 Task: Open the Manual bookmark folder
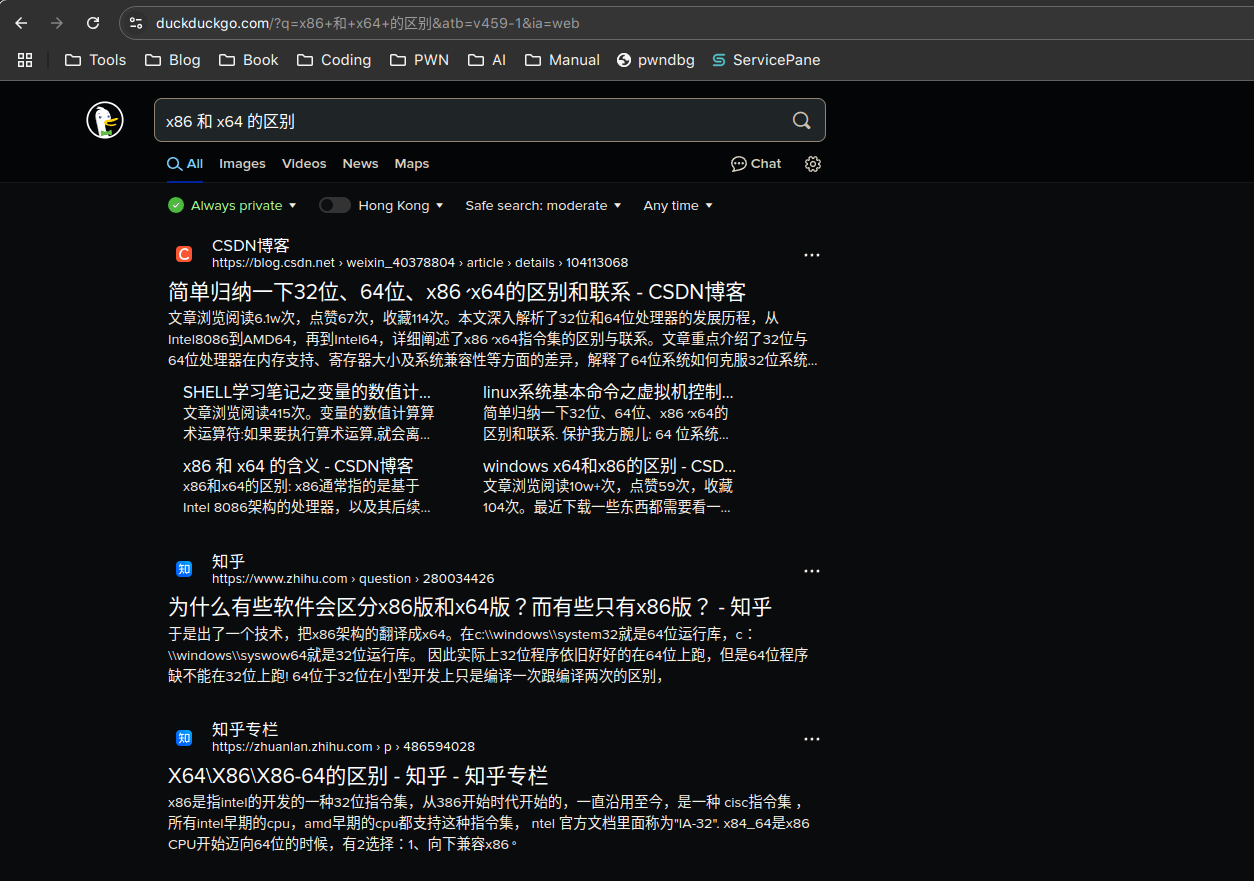(x=562, y=60)
